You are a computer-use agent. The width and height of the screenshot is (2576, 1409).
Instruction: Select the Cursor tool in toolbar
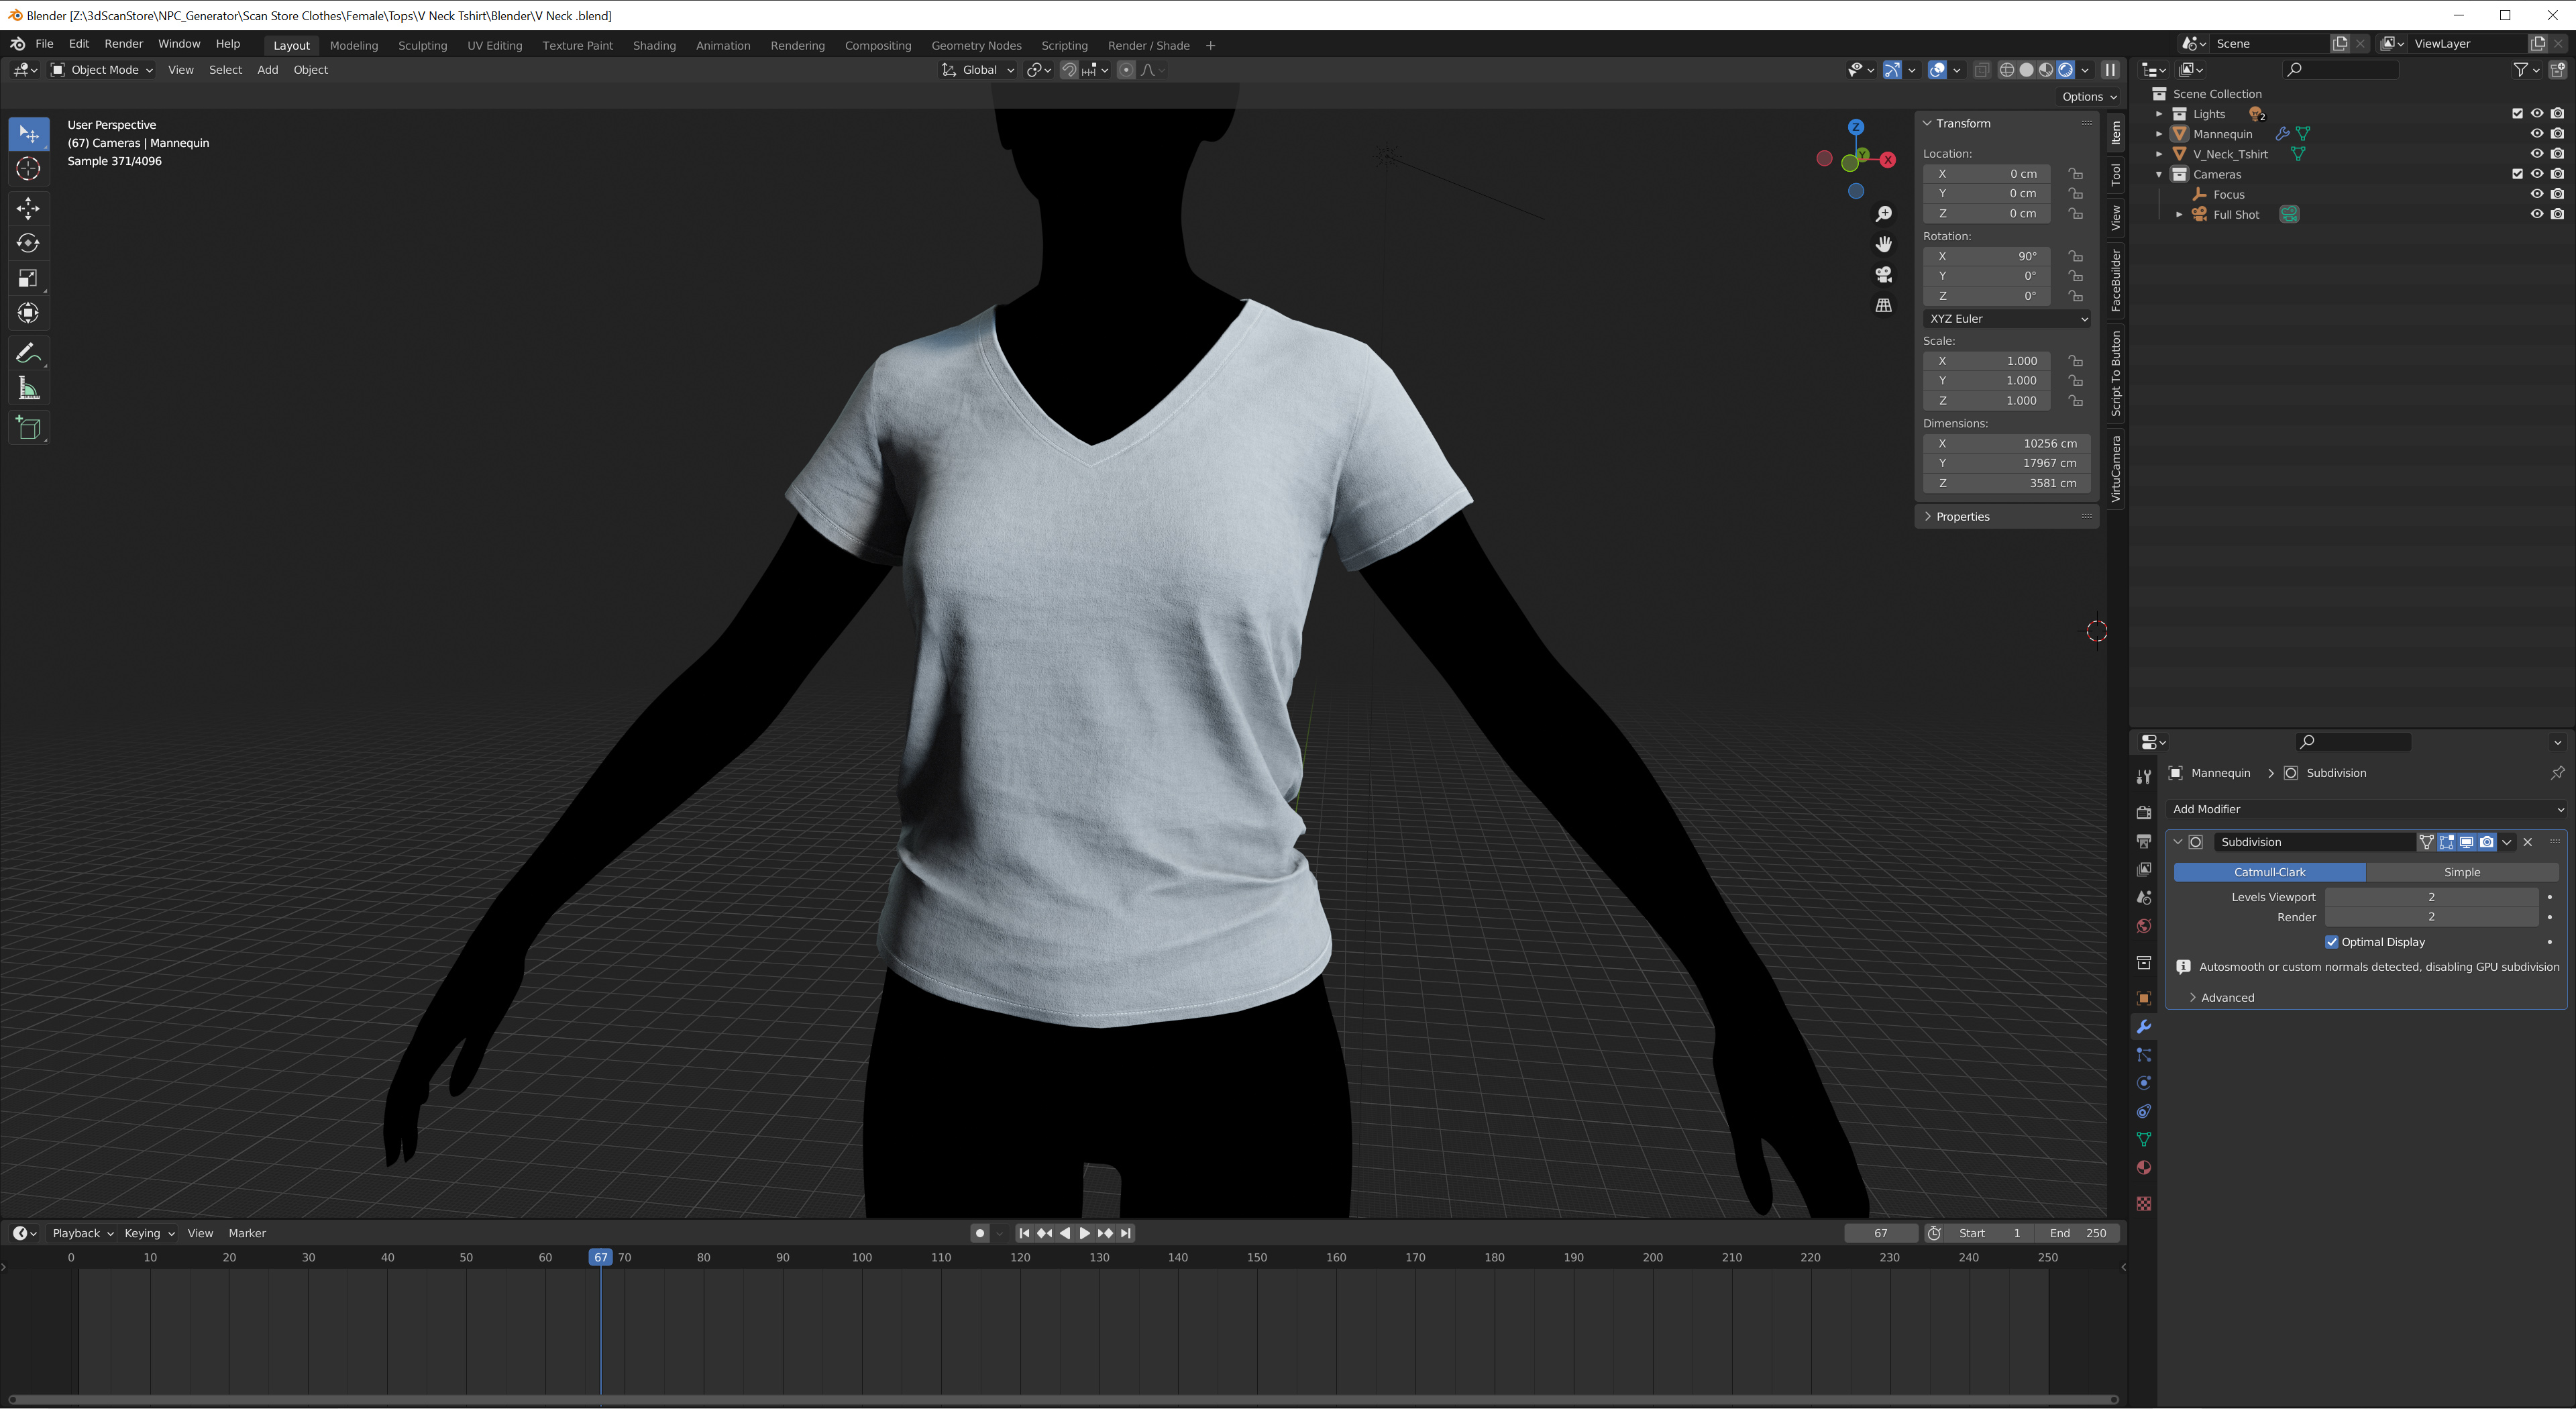click(x=28, y=169)
